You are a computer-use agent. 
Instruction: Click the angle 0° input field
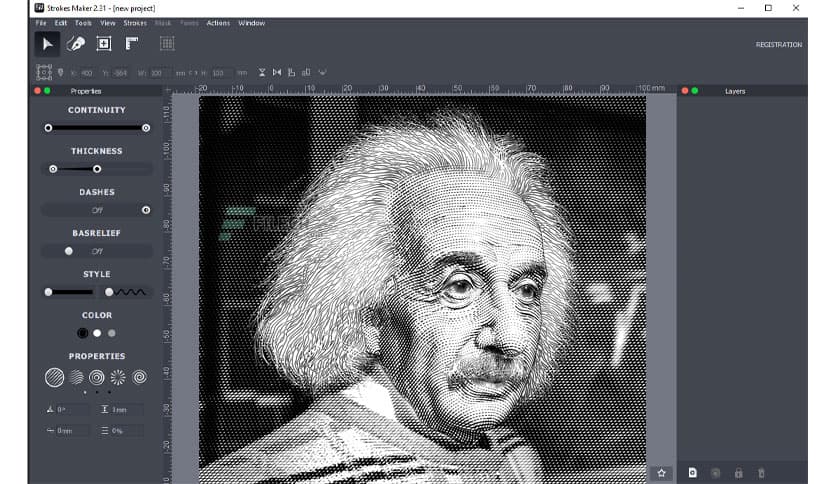72,409
